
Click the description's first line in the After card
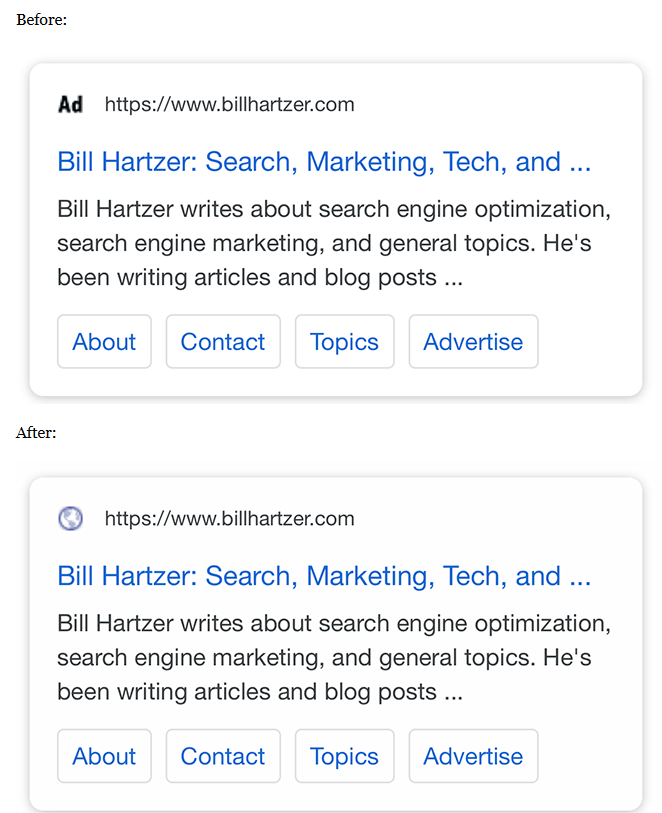(x=334, y=624)
